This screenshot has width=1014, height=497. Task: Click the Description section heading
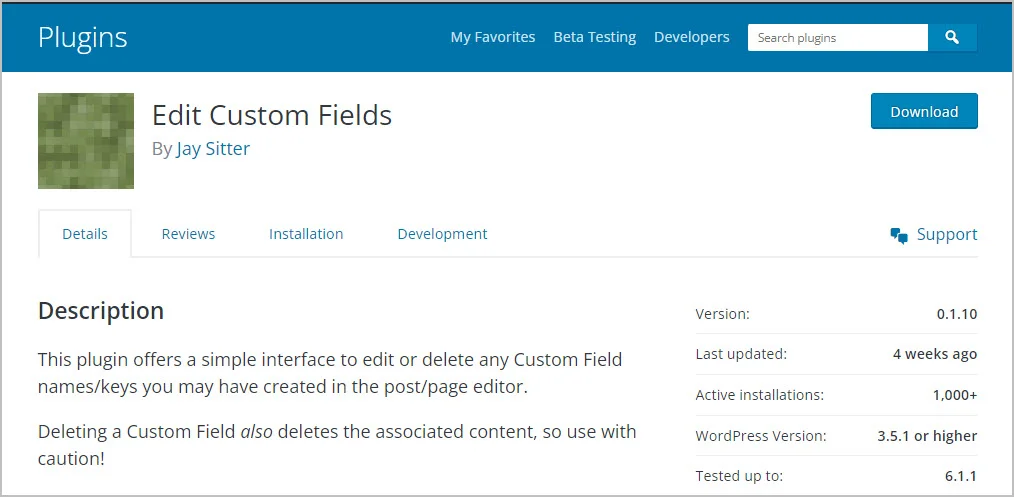101,311
